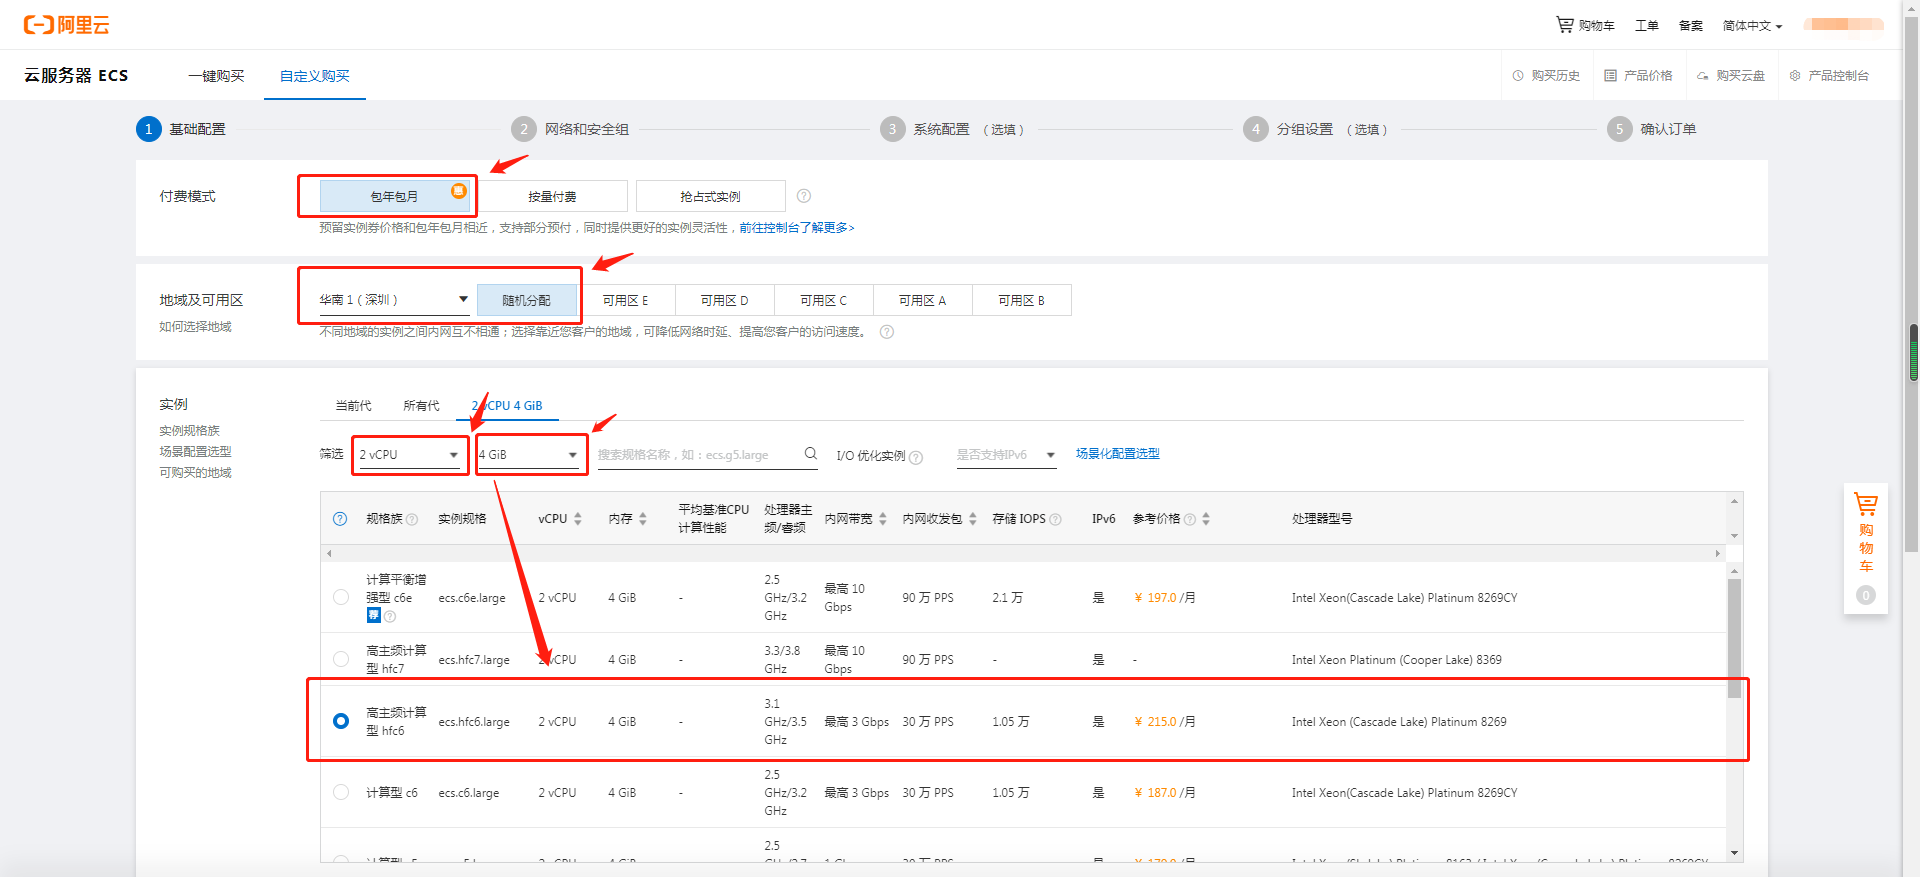1920x877 pixels.
Task: Open 场景化配置选型 link beside filters
Action: 1118,454
